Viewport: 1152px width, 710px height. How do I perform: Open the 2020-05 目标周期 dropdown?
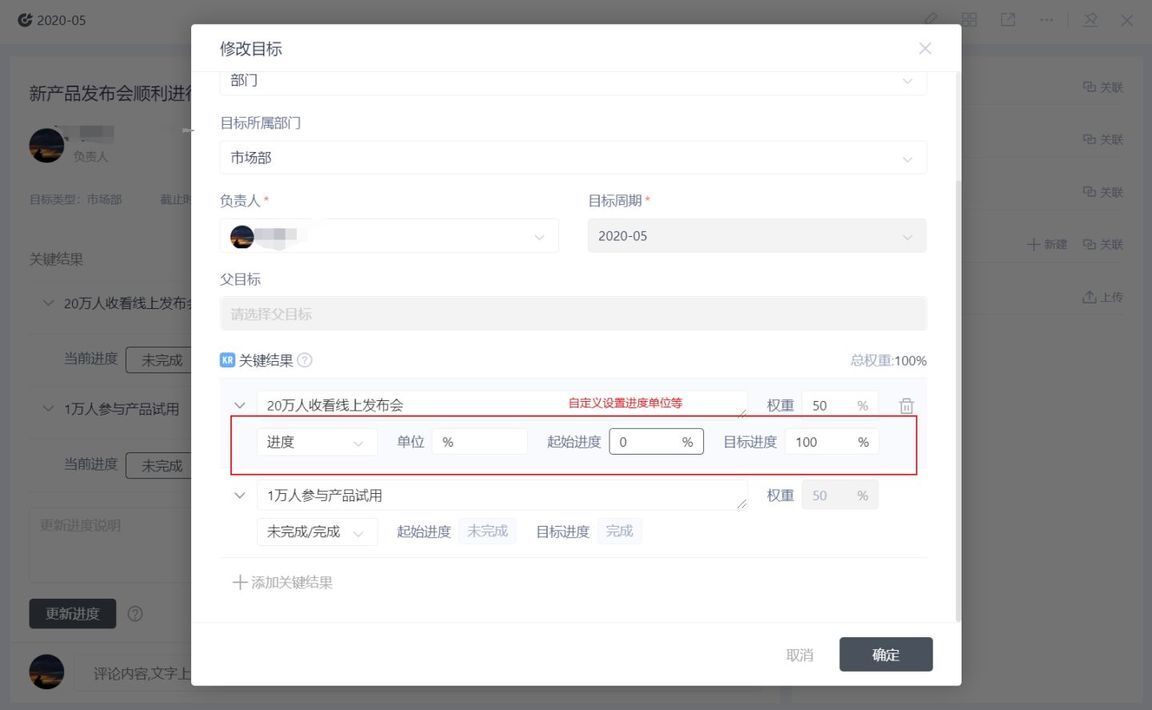pos(757,236)
